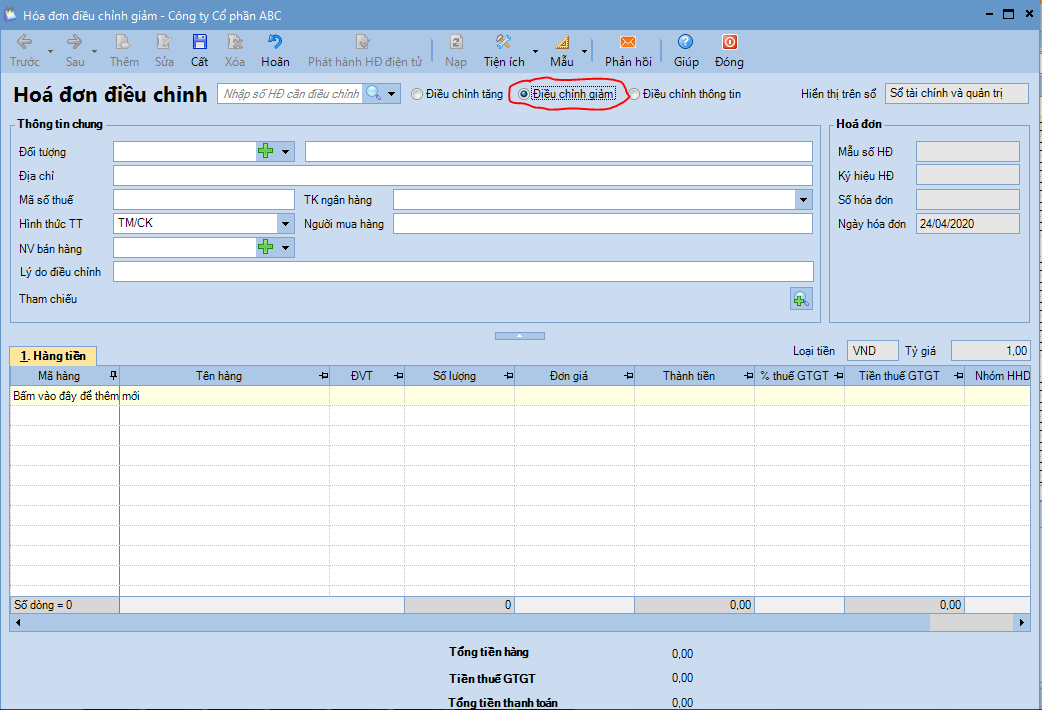Switch to 1. Hàng tiền tab

pos(53,356)
